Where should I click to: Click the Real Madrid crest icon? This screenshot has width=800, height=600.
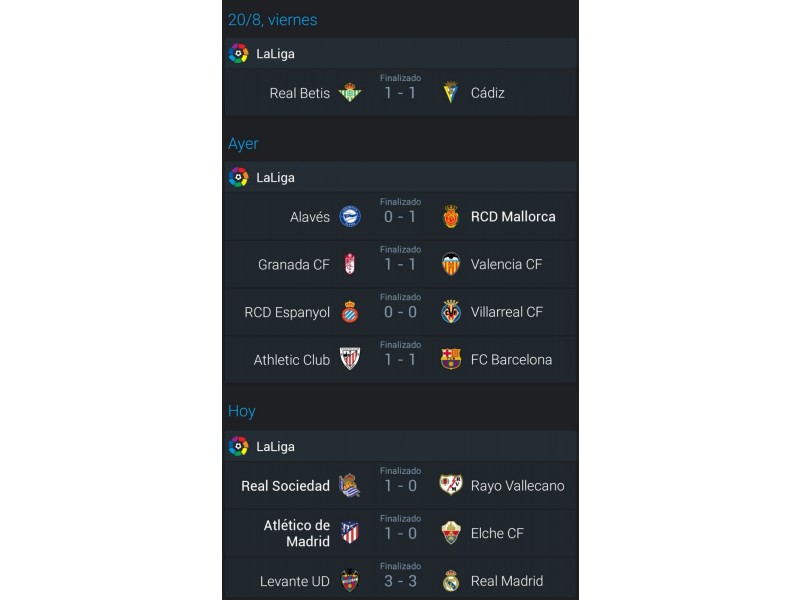[x=451, y=581]
